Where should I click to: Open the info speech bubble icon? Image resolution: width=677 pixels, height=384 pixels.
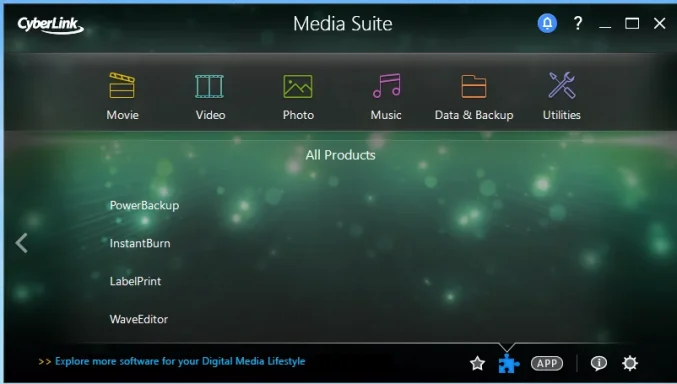click(x=598, y=363)
